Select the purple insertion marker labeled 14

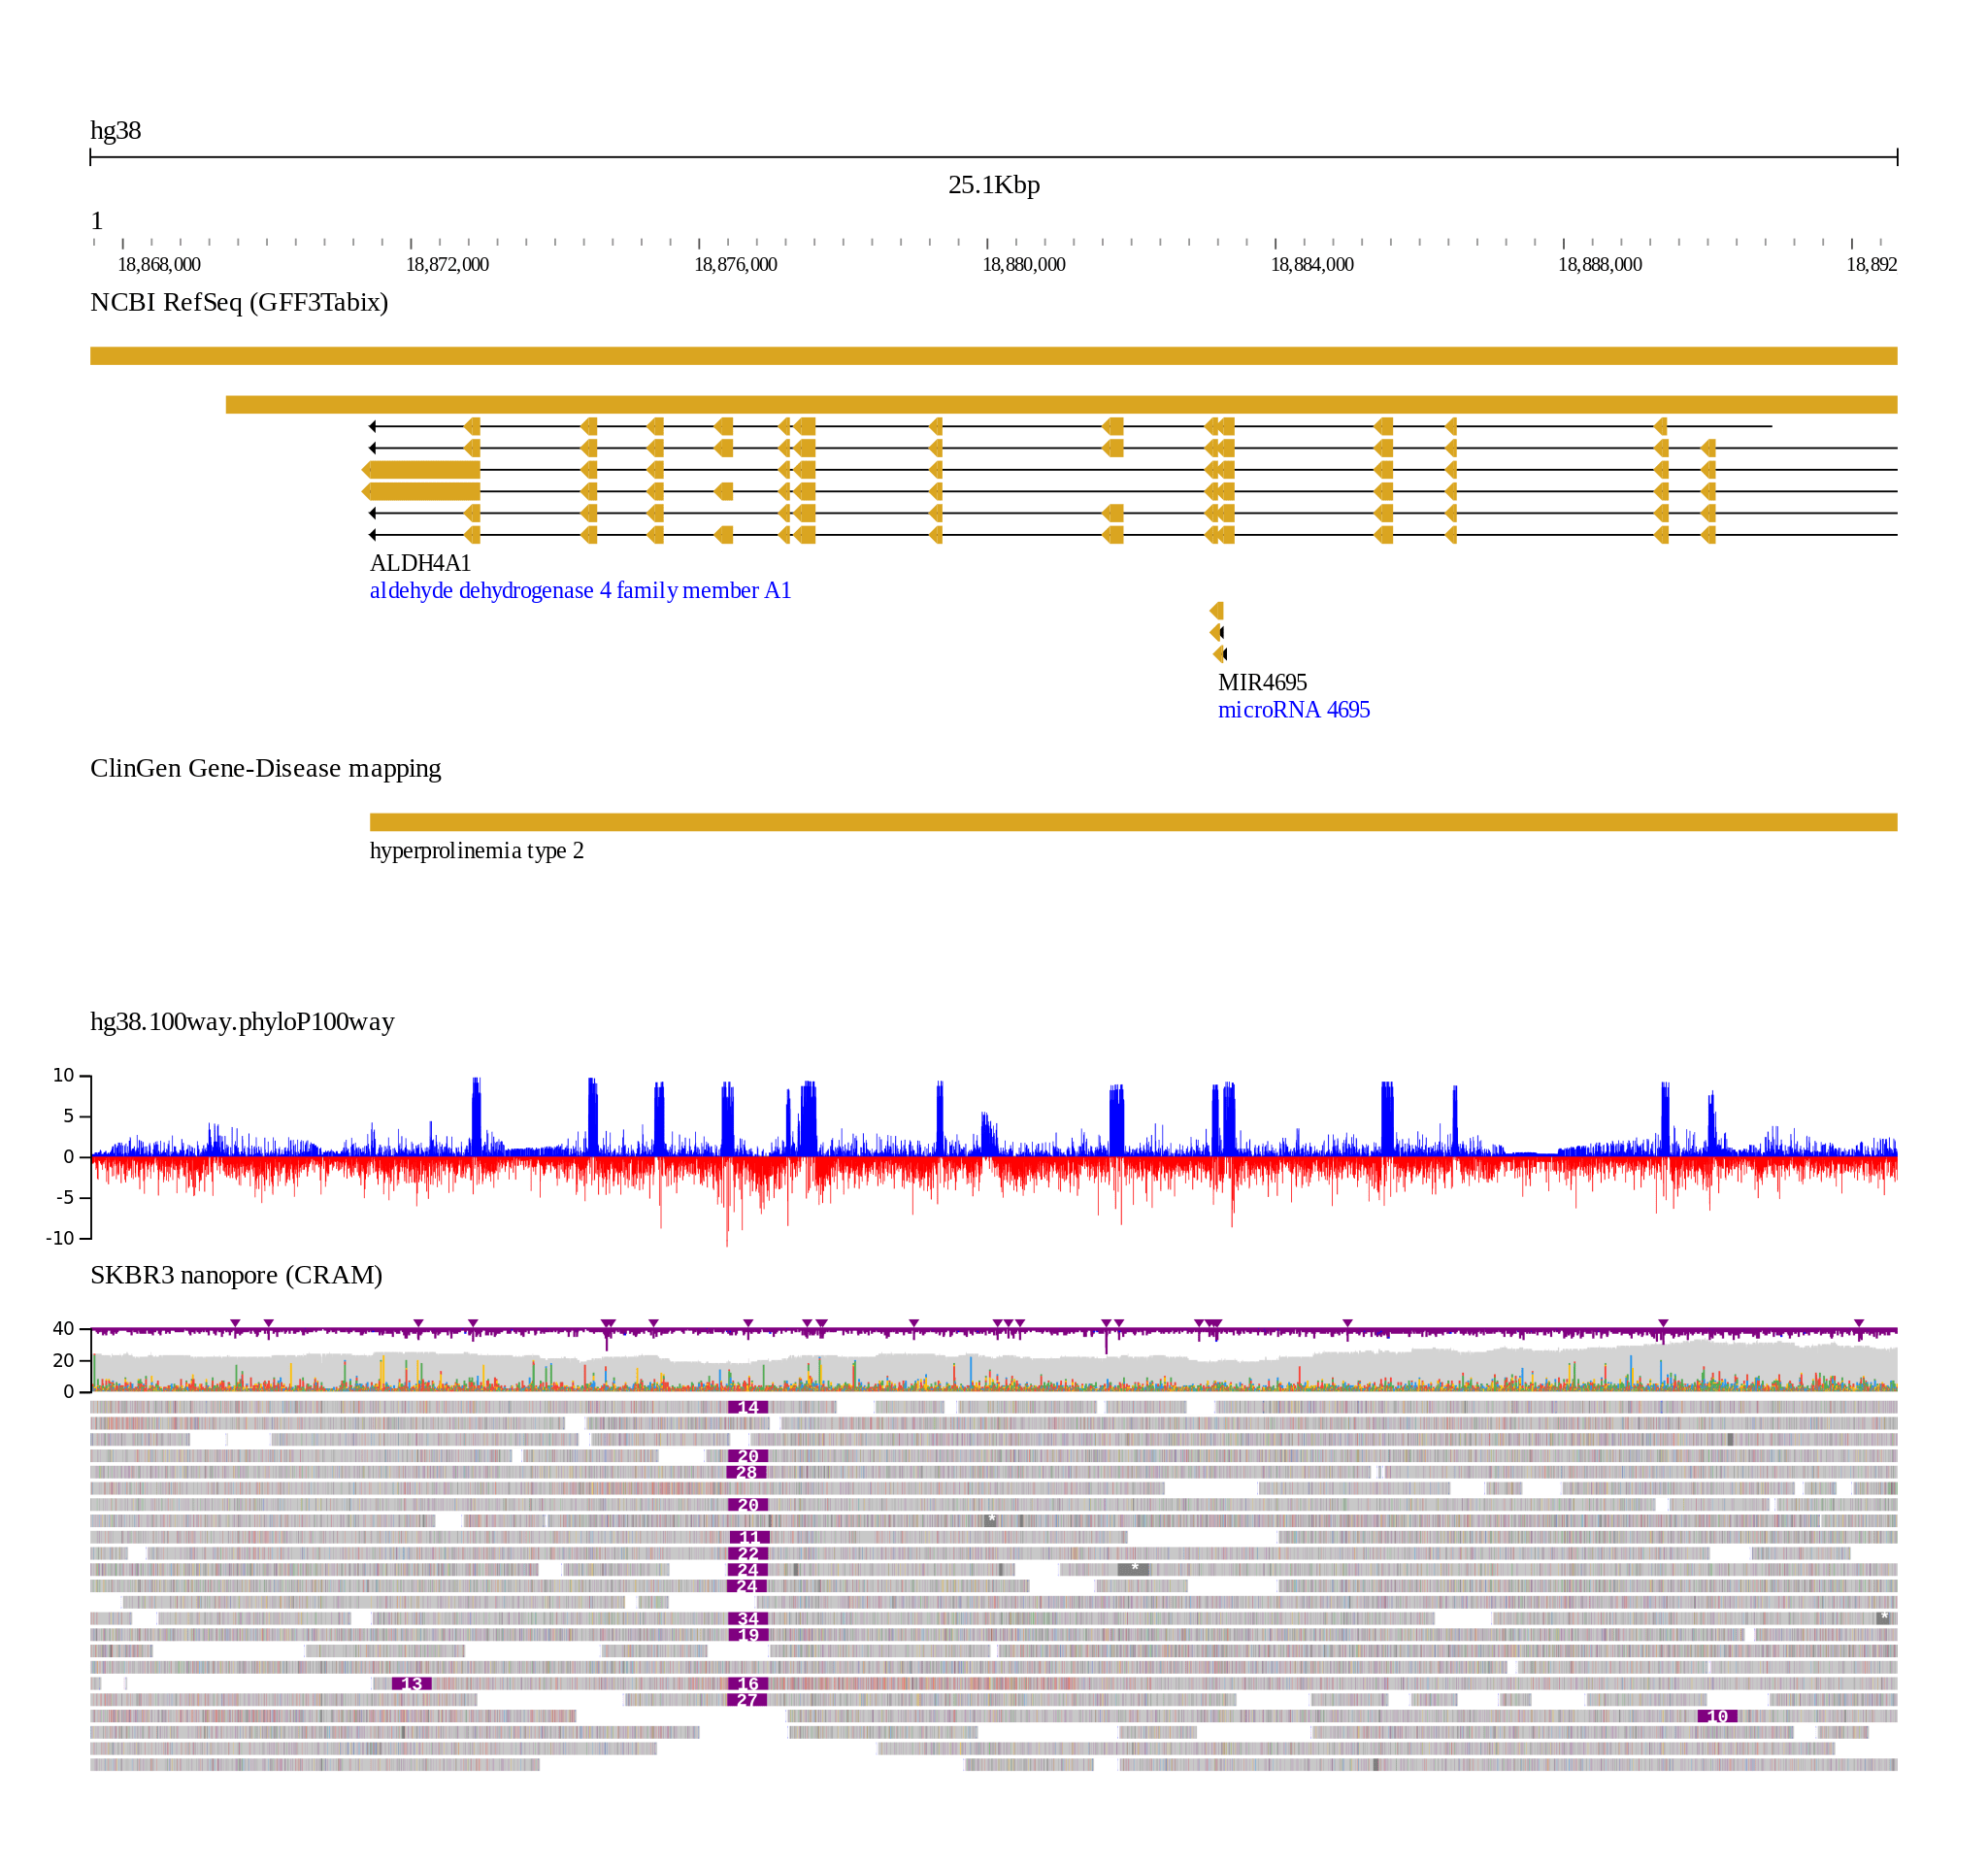pos(747,1407)
